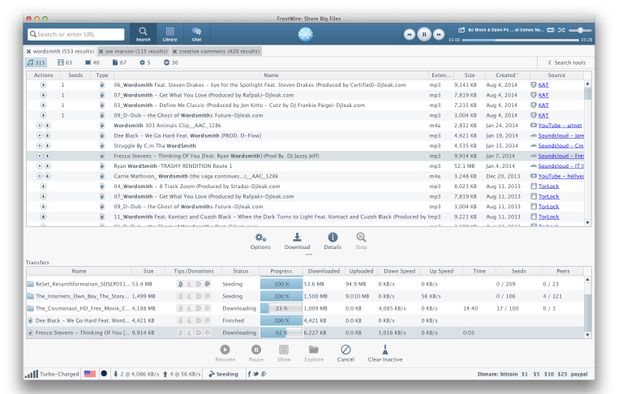Image resolution: width=618 pixels, height=394 pixels.
Task: Close the wordsmith search tab
Action: (29, 51)
